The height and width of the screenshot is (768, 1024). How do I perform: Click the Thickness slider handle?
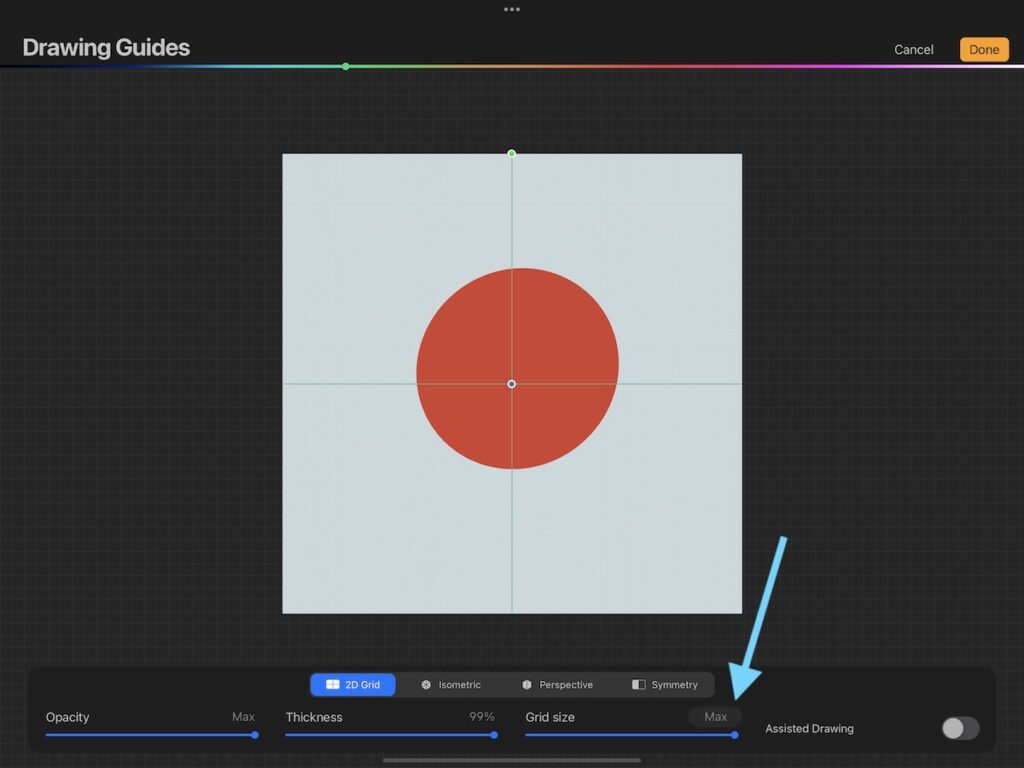[x=494, y=735]
